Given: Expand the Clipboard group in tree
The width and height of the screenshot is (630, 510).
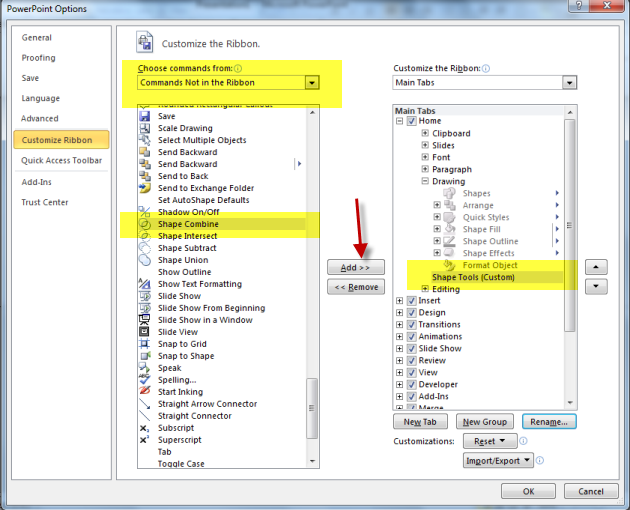Looking at the screenshot, I should point(425,133).
